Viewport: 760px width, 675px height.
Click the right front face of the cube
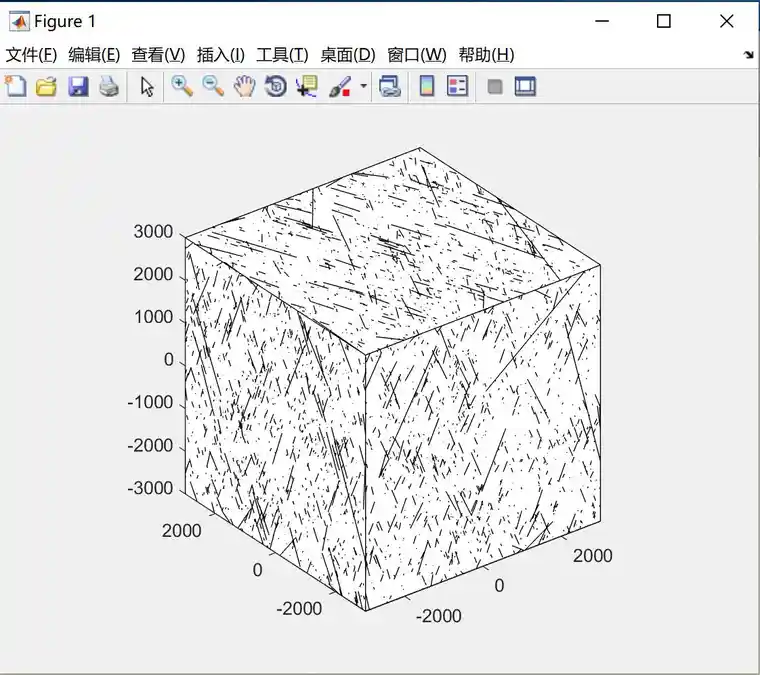pyautogui.click(x=483, y=439)
